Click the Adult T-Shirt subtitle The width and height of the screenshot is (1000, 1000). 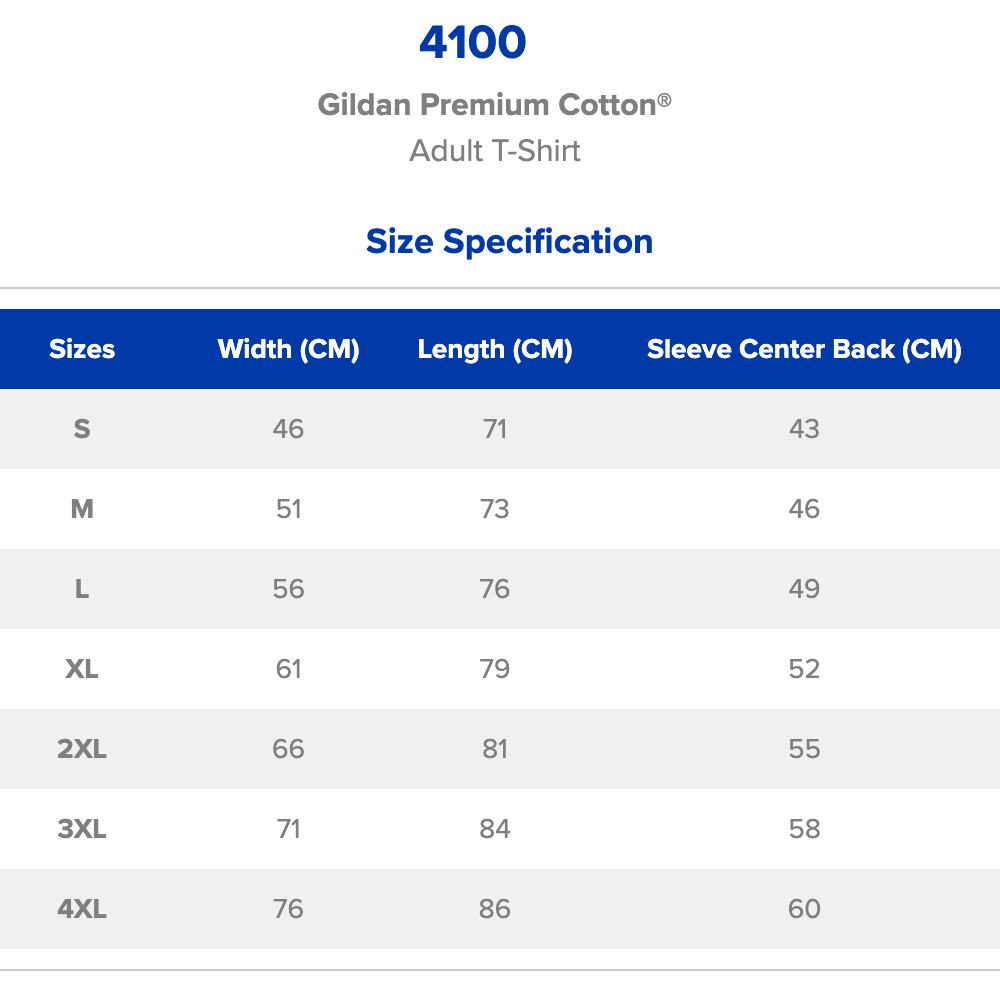495,151
